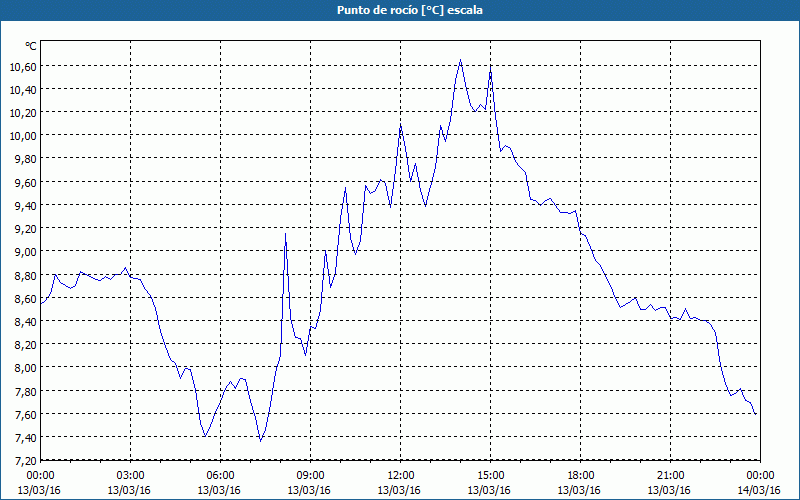Click the 9,60 y-axis value
800x500 pixels.
click(26, 182)
